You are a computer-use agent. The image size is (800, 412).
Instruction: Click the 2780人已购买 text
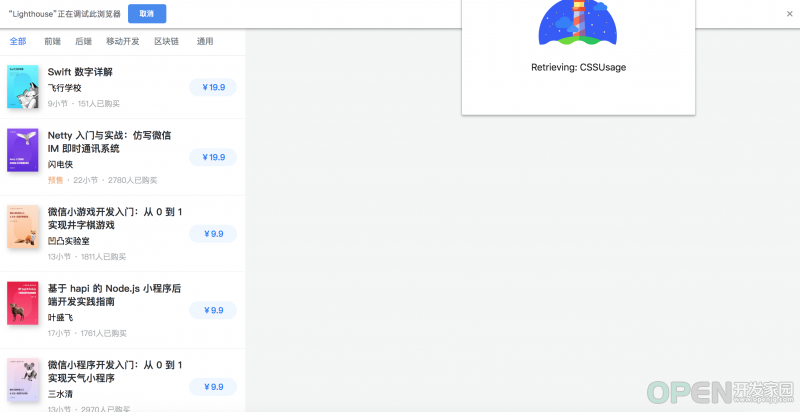click(x=133, y=180)
